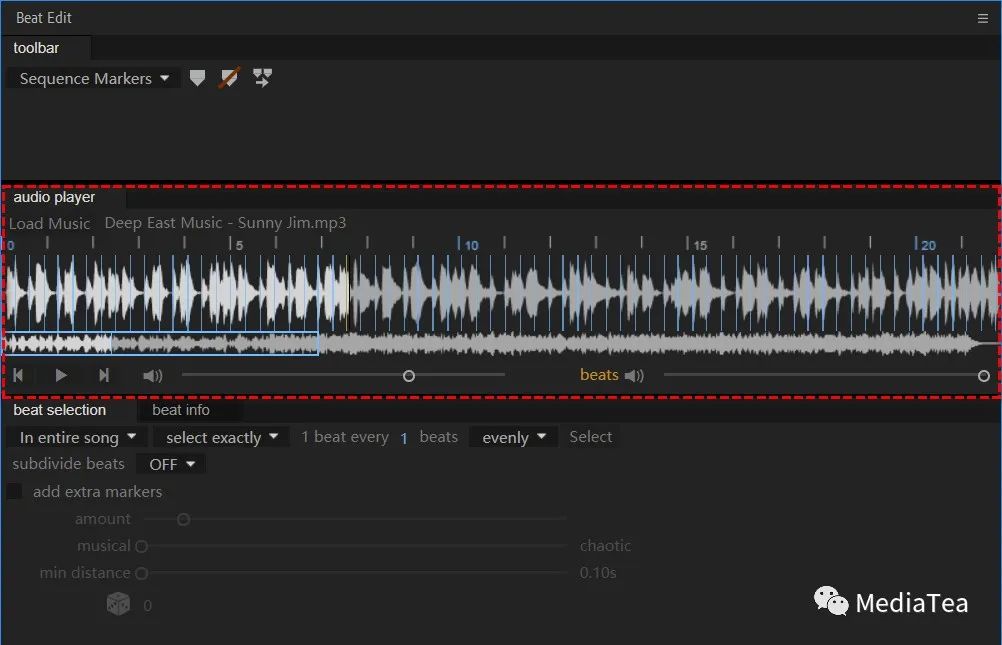Click the file name Deep East Music - Sunny Jim.mp3

point(225,222)
